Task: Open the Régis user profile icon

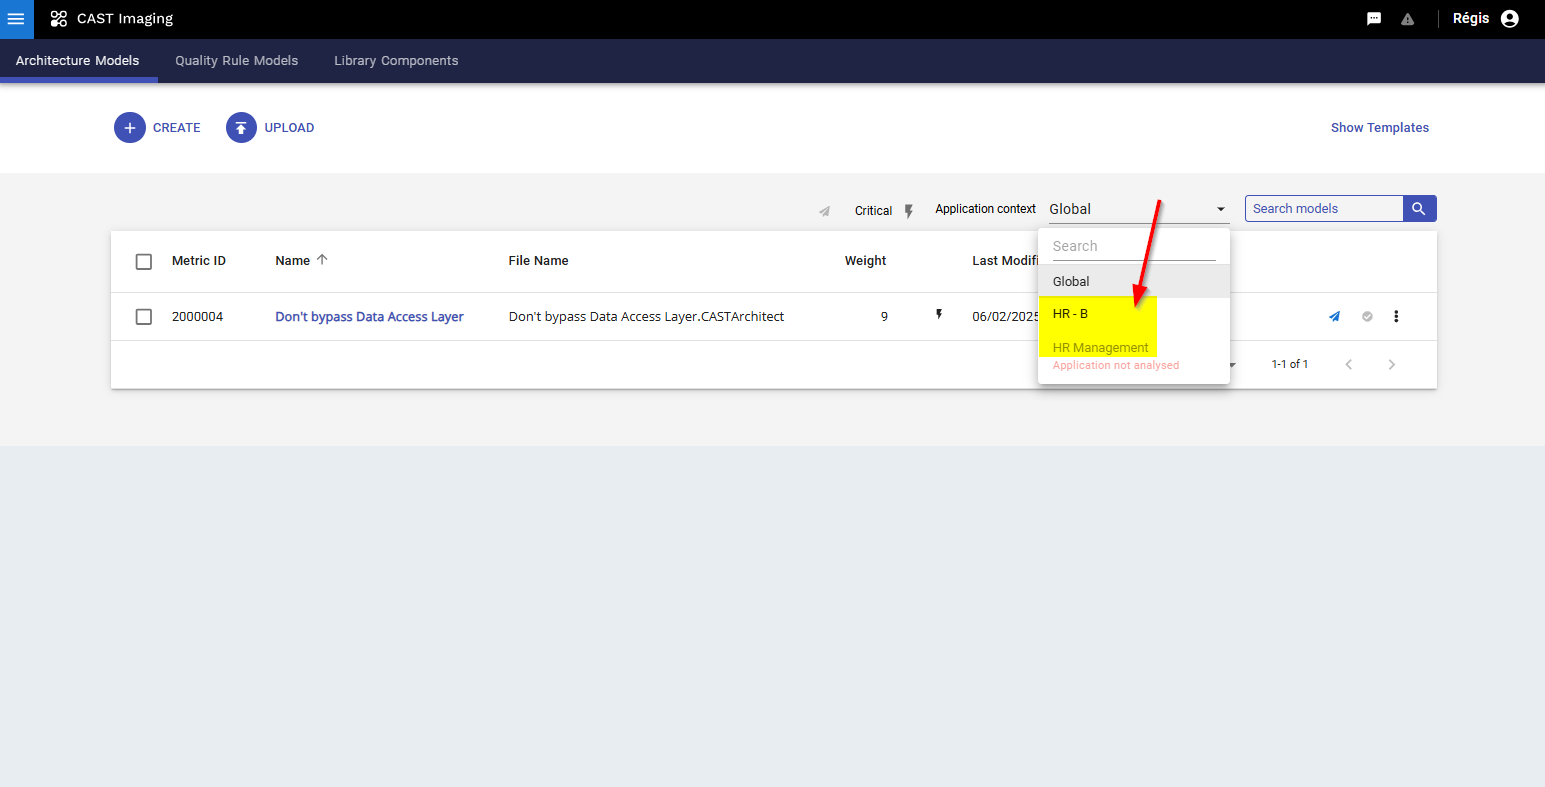Action: click(1510, 19)
